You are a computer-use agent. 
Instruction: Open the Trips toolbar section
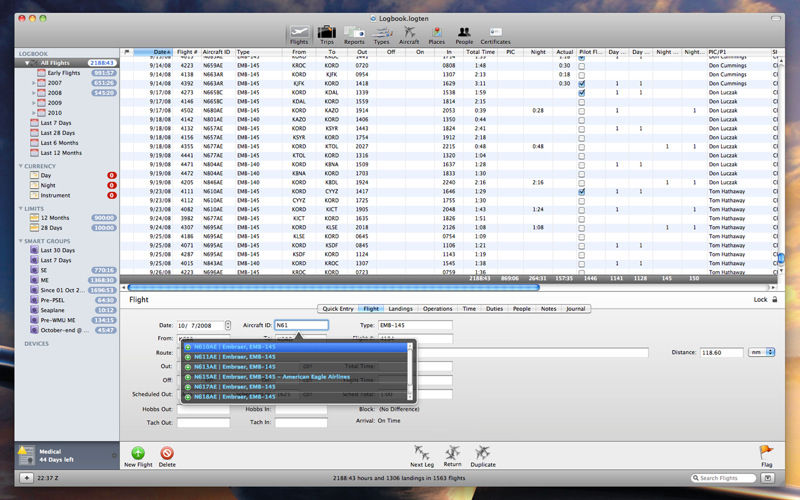tap(327, 35)
